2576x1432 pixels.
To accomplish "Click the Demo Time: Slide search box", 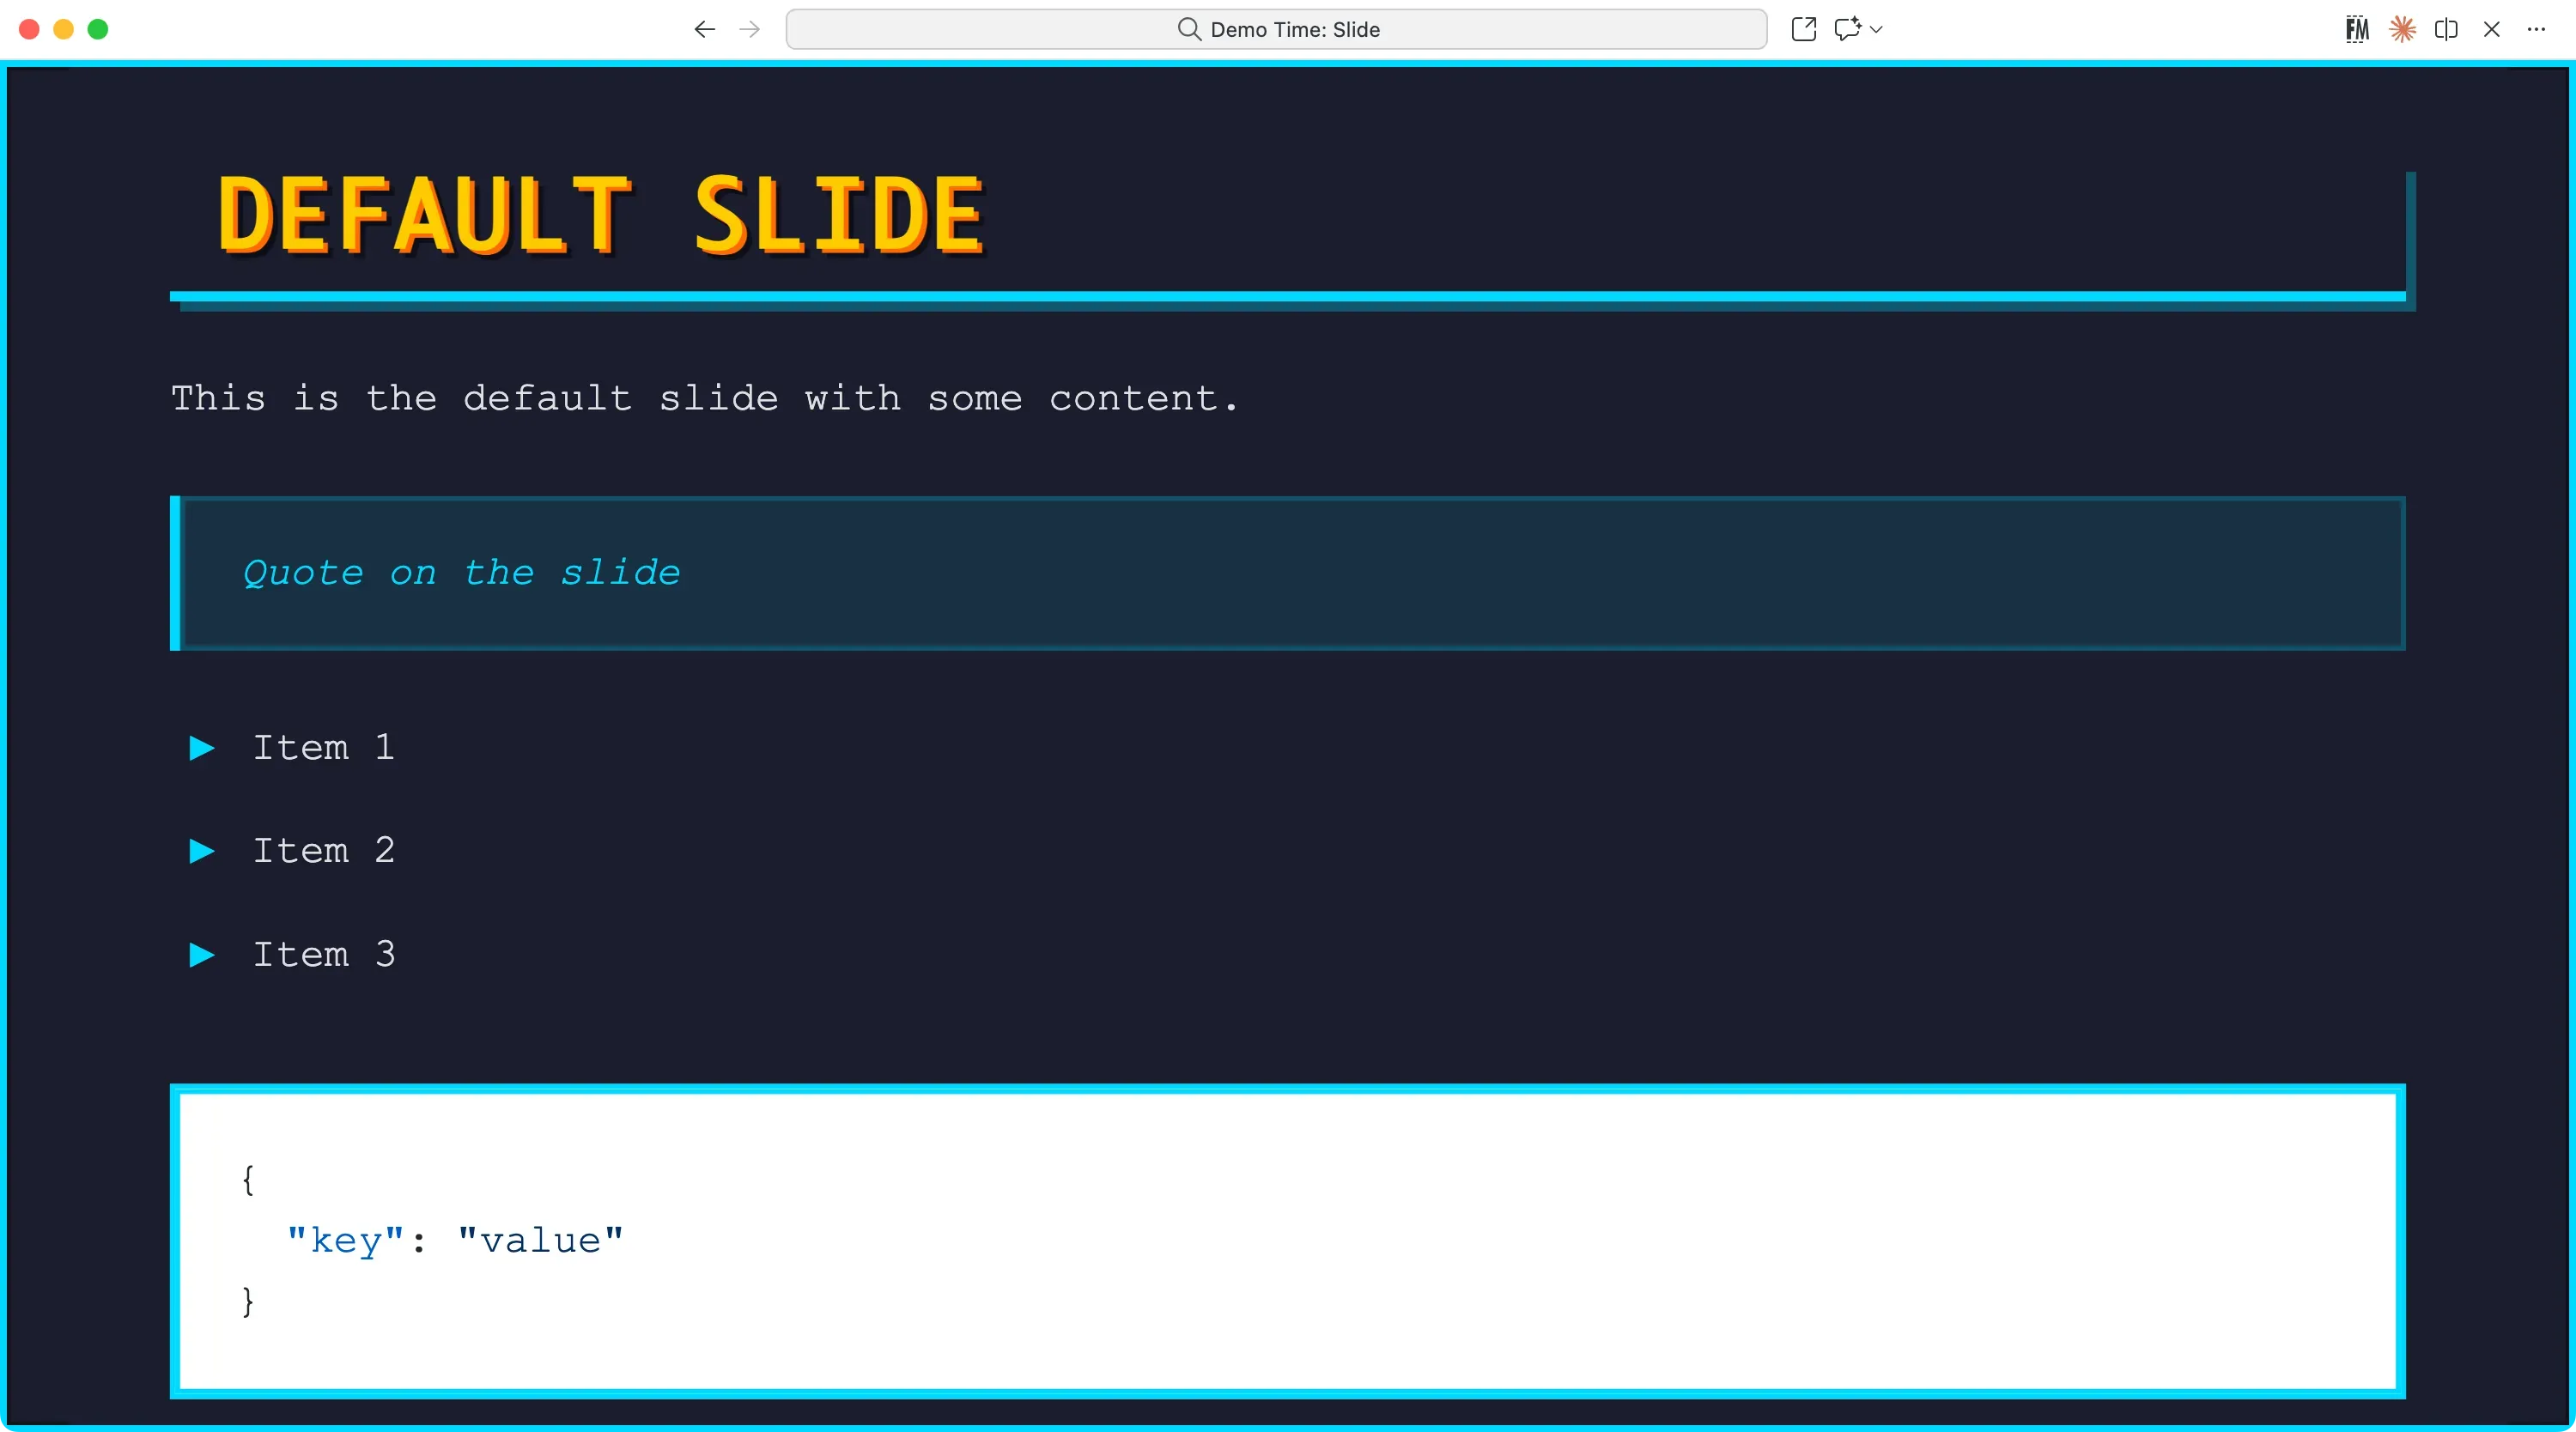I will pos(1276,30).
